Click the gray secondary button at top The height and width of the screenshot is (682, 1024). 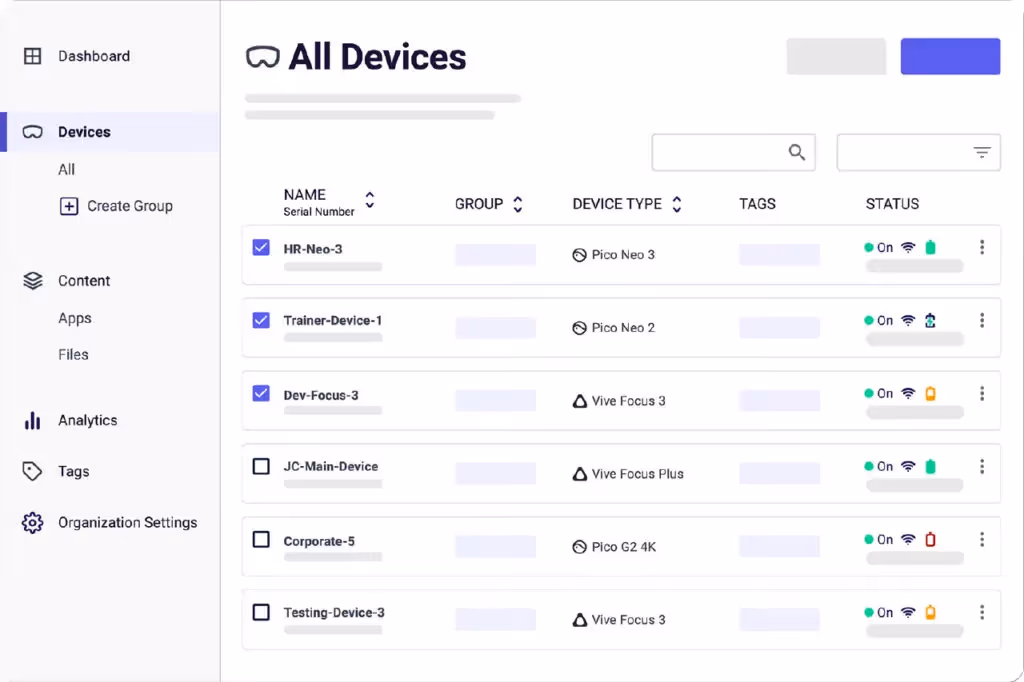tap(836, 56)
